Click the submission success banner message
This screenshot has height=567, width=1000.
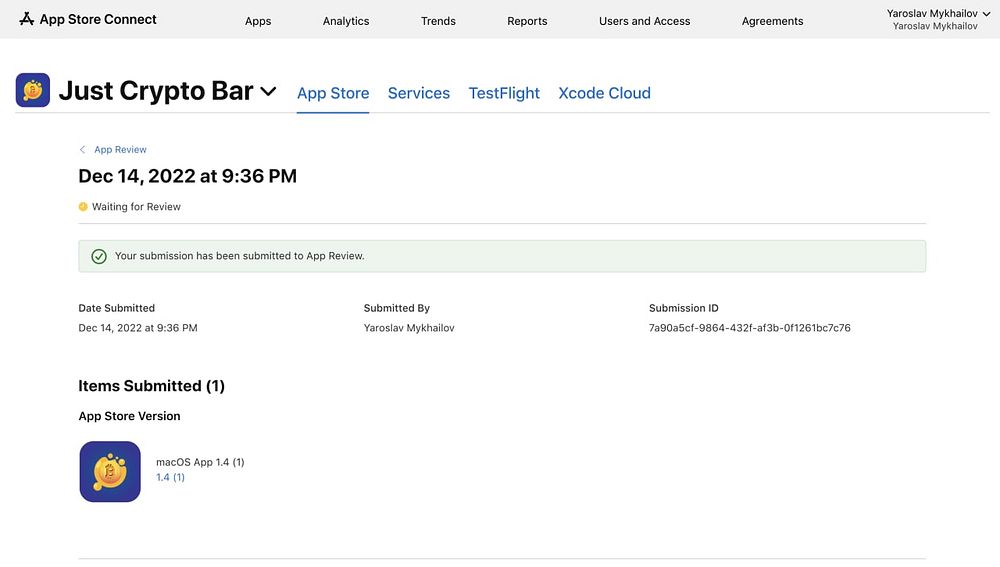coord(239,256)
